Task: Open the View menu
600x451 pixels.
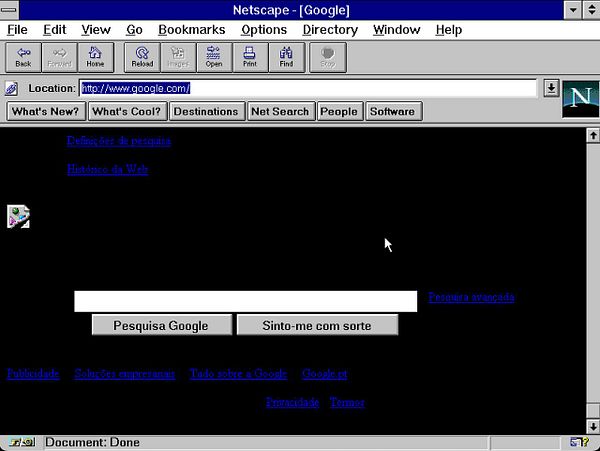Action: click(x=96, y=30)
